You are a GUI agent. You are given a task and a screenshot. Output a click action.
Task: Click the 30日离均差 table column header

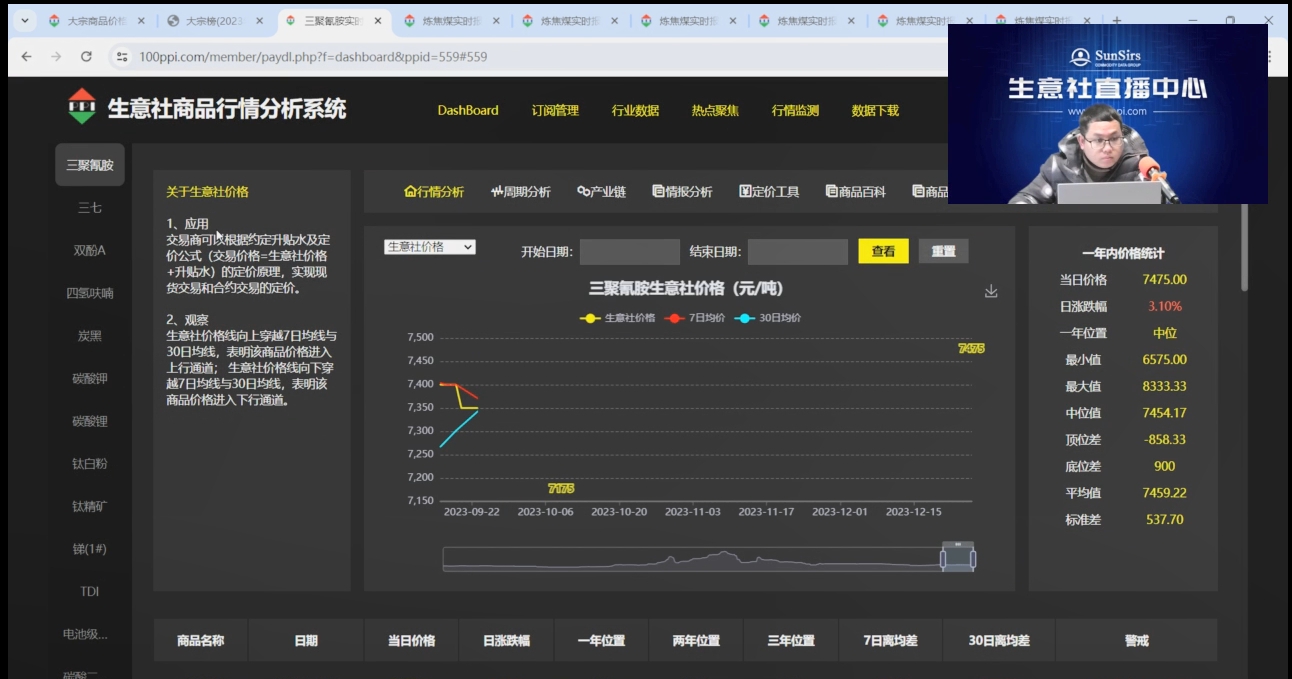999,641
